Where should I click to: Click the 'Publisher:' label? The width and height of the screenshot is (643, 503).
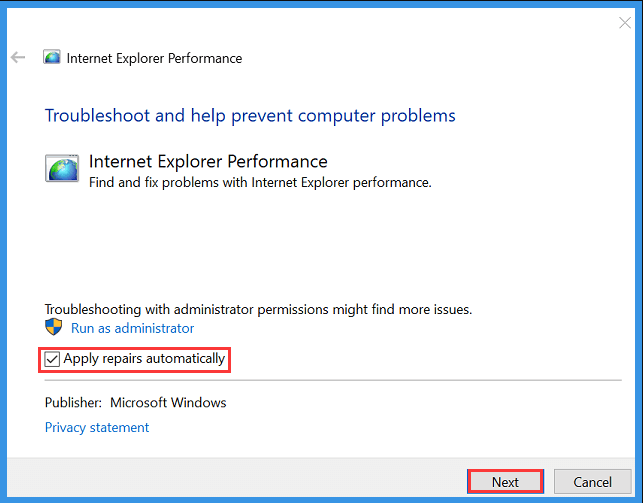coord(73,403)
